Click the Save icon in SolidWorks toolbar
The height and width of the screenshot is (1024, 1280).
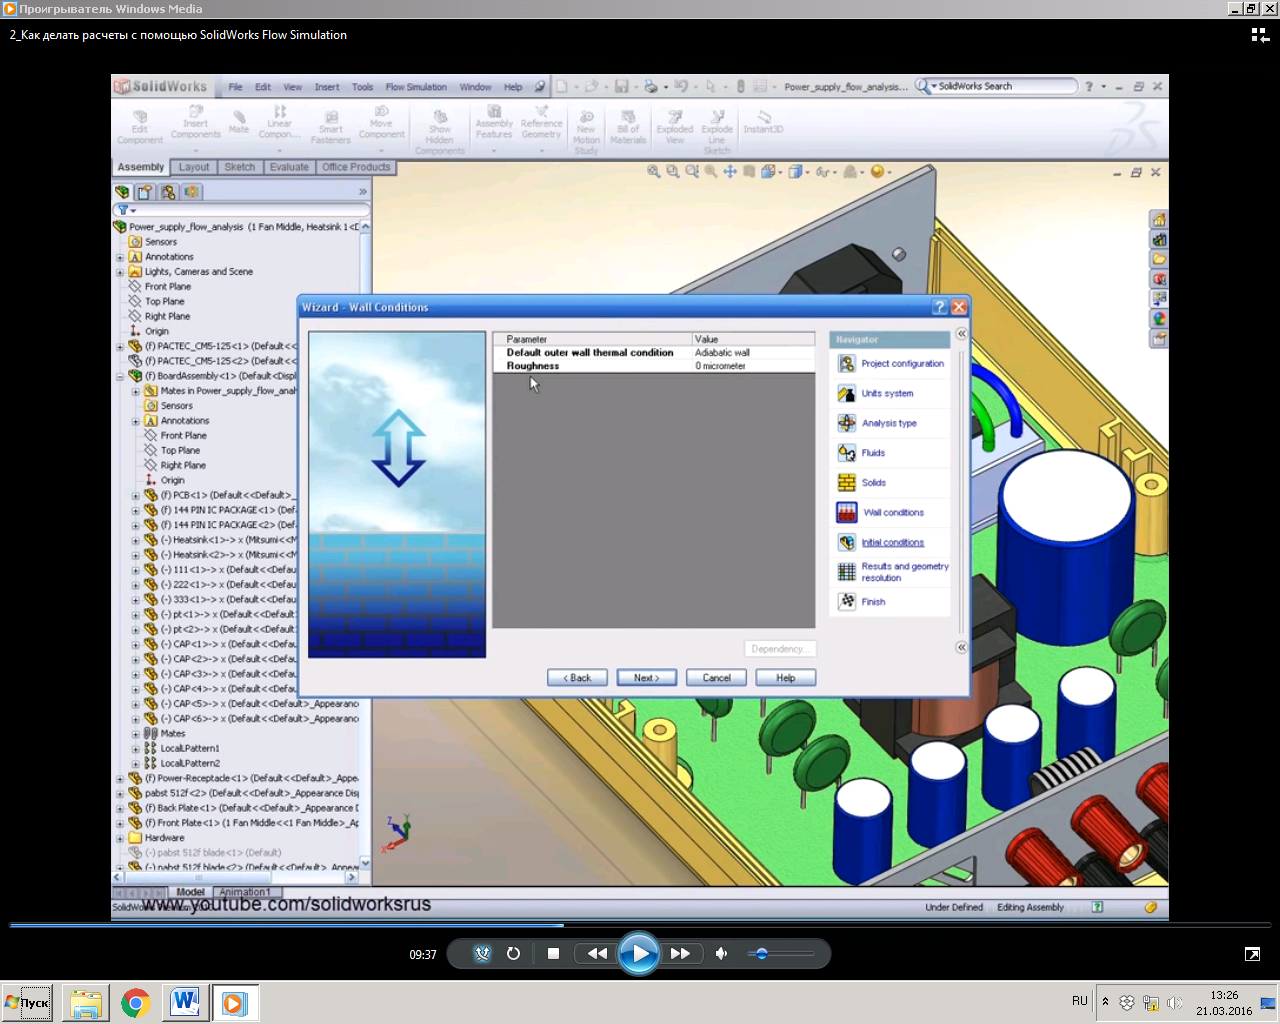coord(621,87)
